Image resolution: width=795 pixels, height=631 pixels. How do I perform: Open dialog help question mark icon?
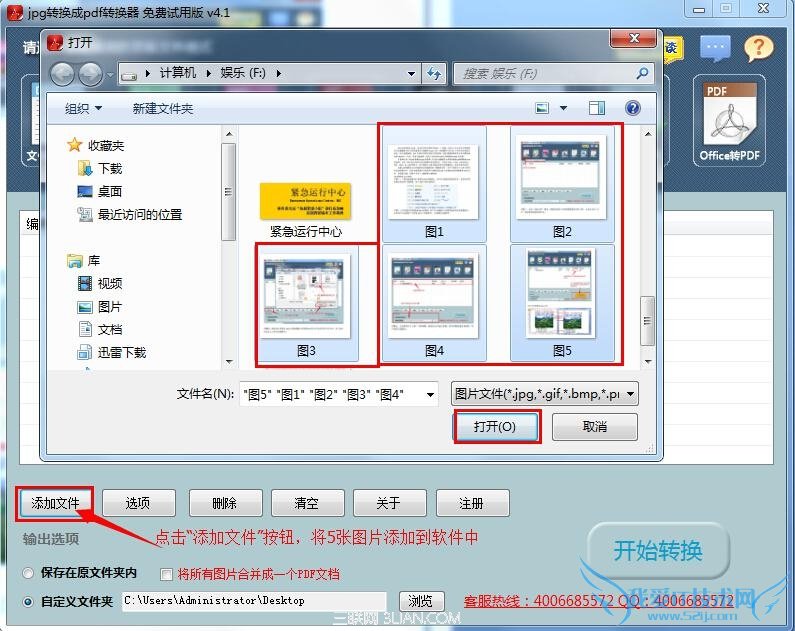pos(633,108)
